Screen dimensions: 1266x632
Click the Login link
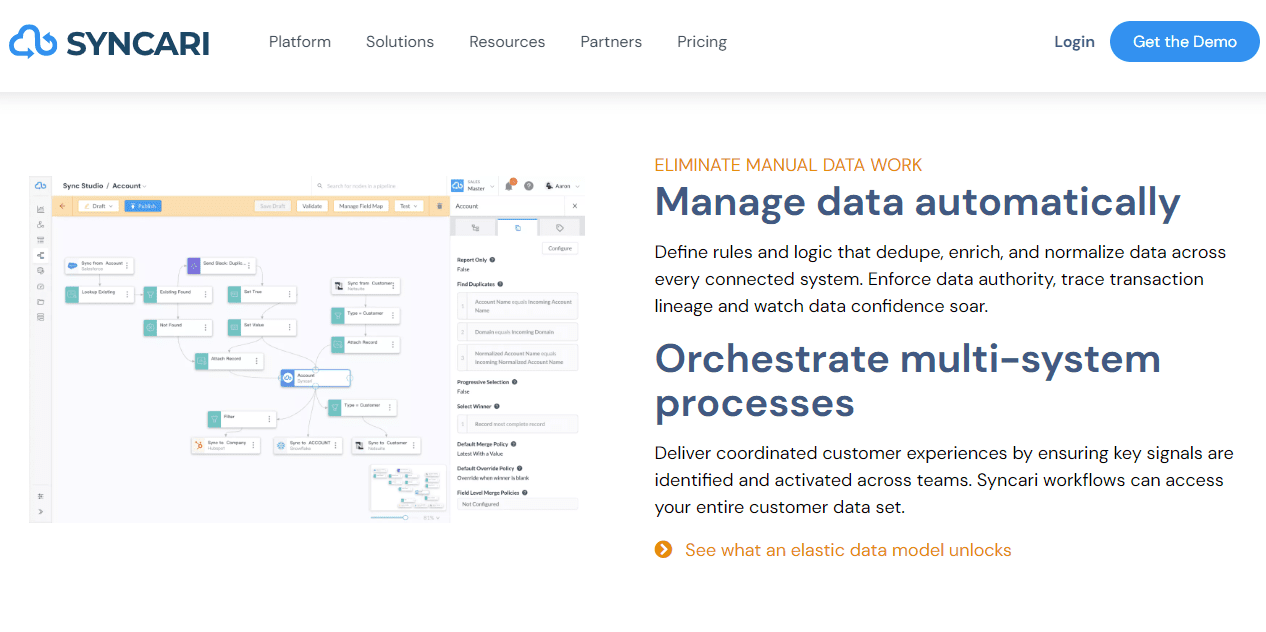(x=1074, y=42)
